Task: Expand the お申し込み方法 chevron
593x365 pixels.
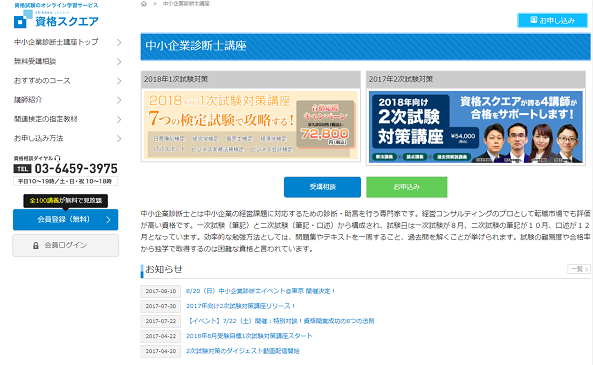Action: tap(119, 139)
